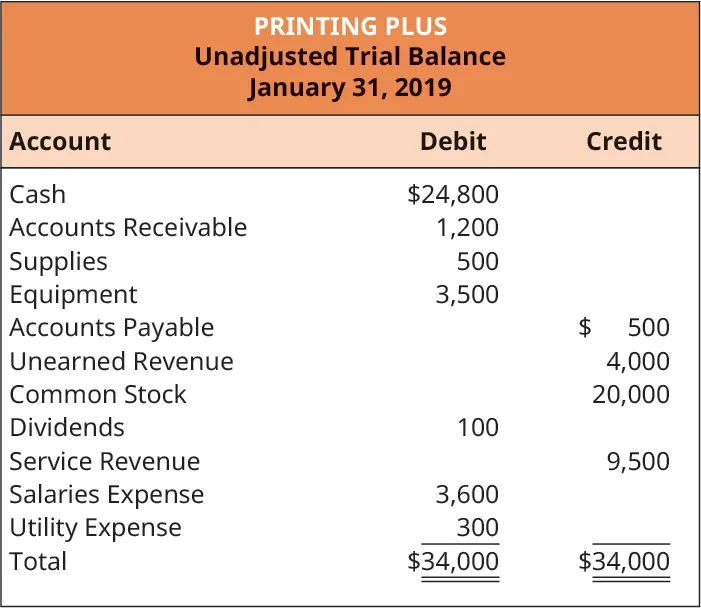The image size is (701, 608).
Task: Click the Debit column header
Action: point(453,141)
